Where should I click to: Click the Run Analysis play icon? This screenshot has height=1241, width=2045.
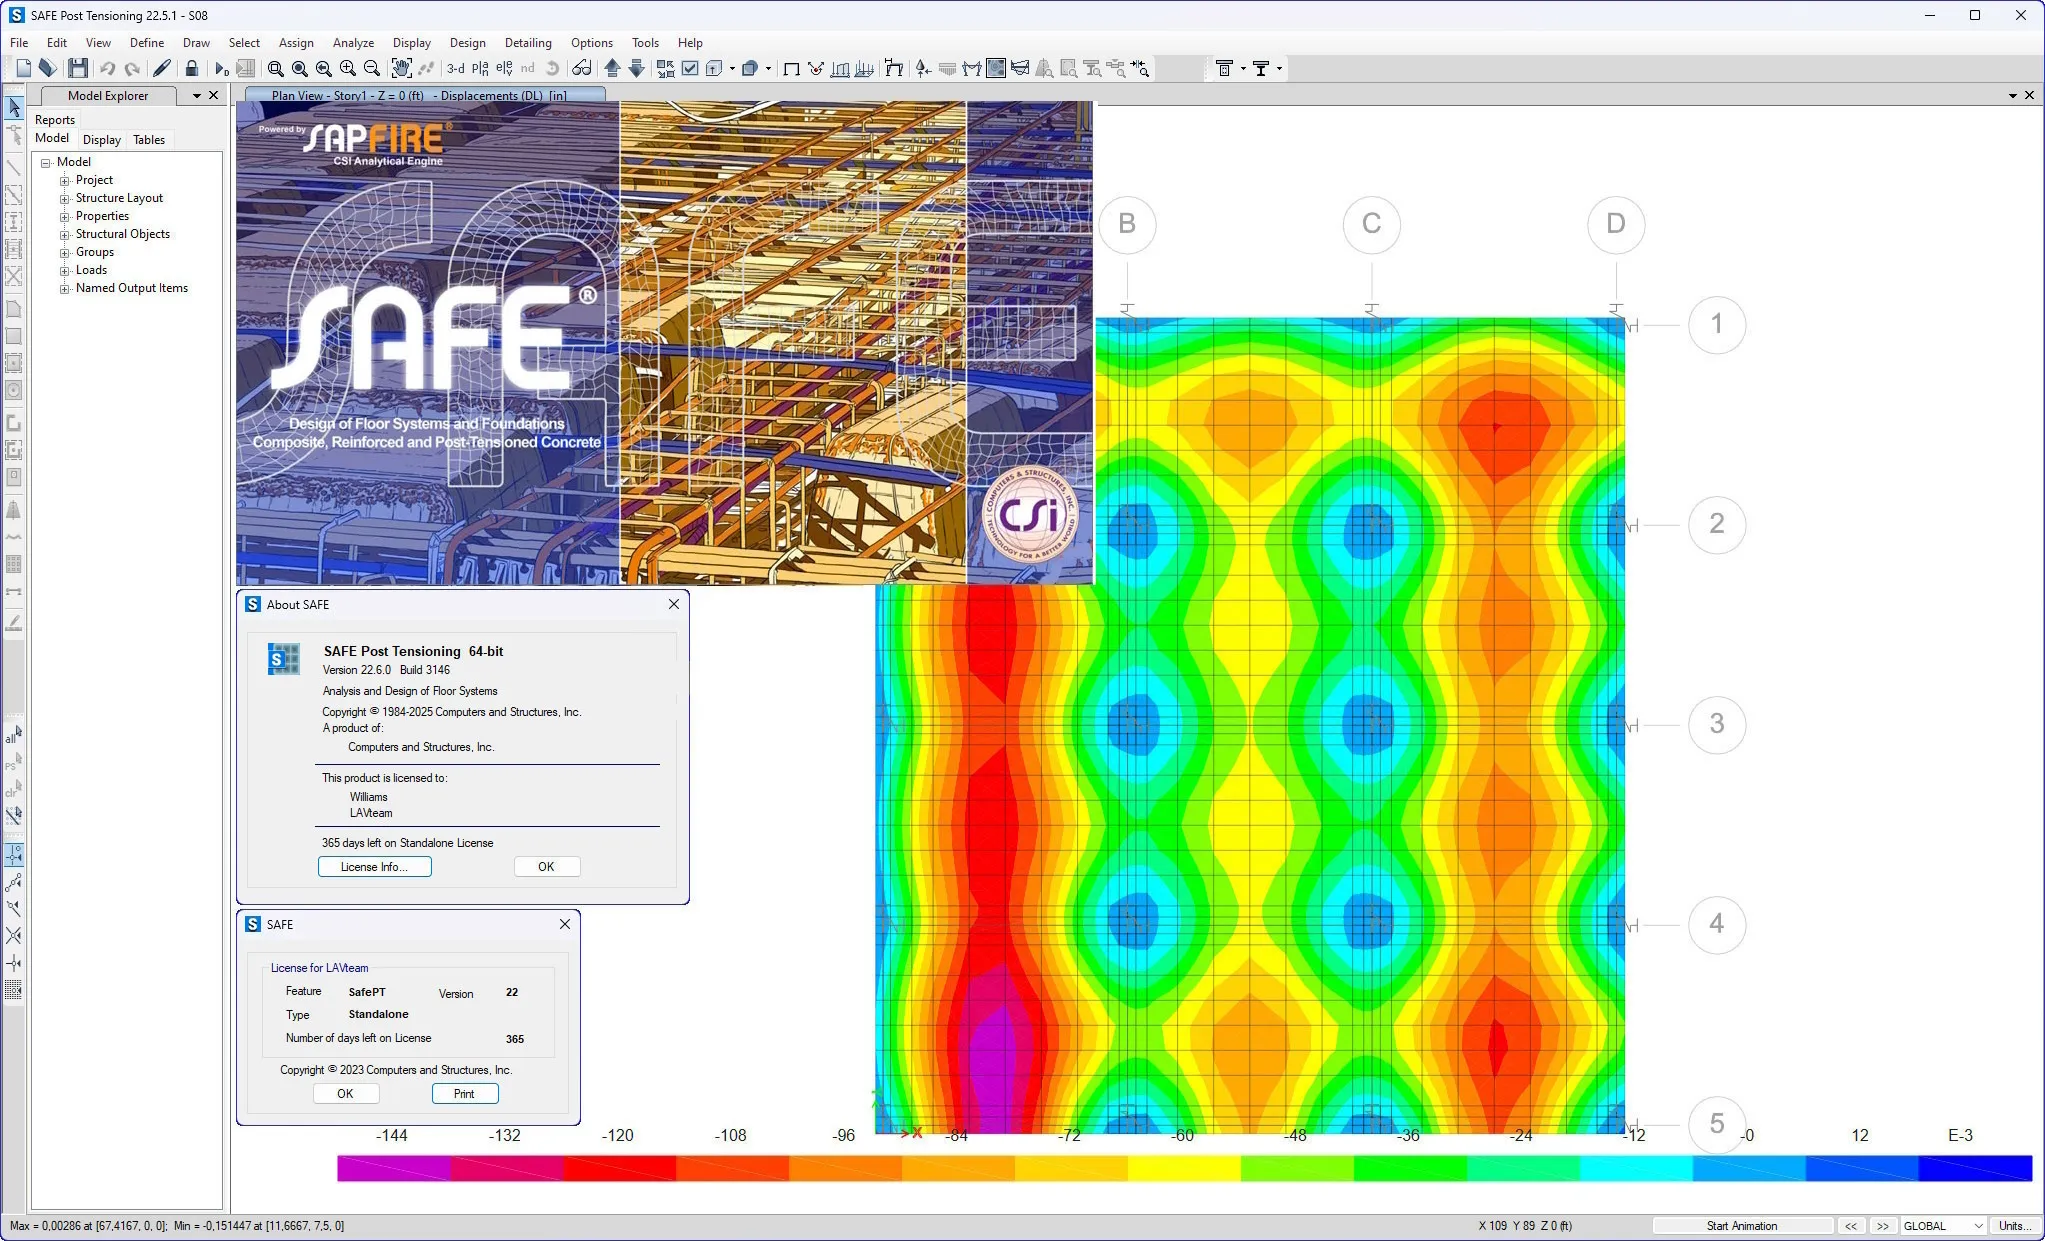[221, 69]
